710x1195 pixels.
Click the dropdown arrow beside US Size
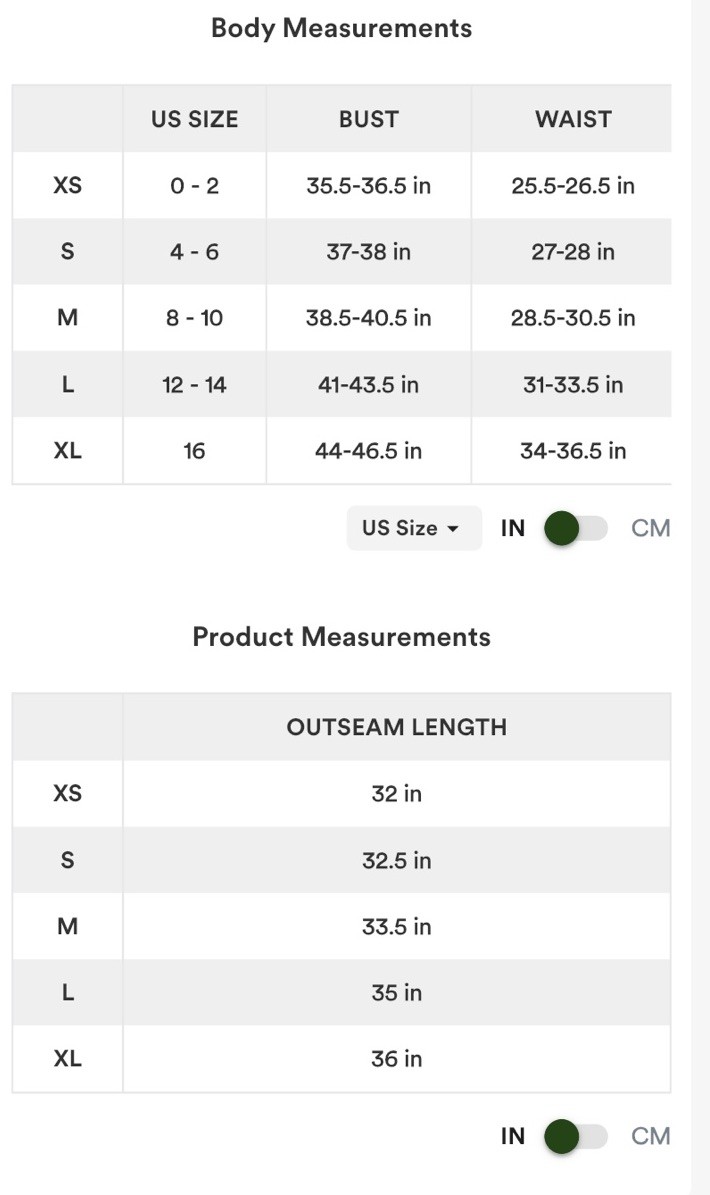(x=453, y=529)
